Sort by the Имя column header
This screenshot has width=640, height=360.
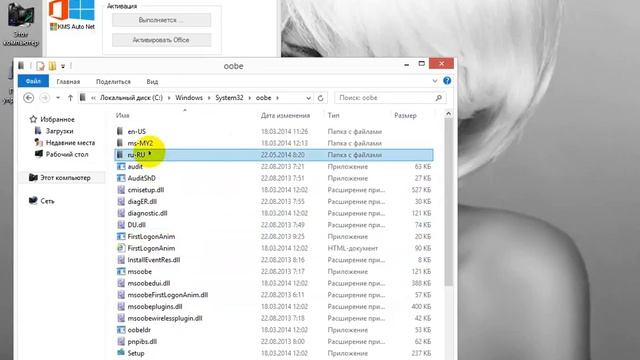point(122,116)
